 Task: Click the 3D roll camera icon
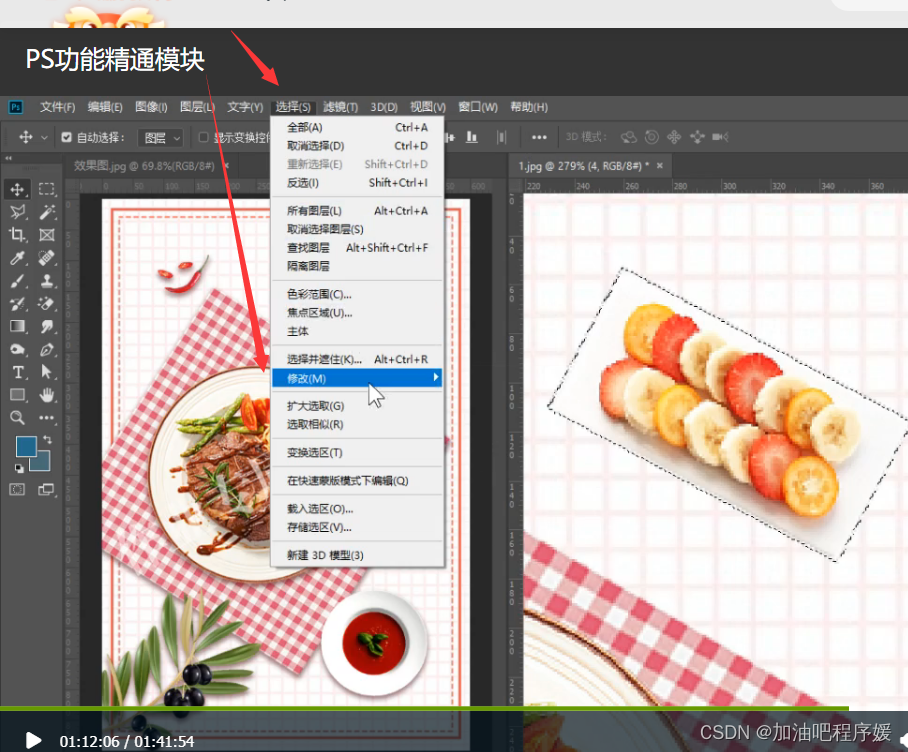point(651,137)
